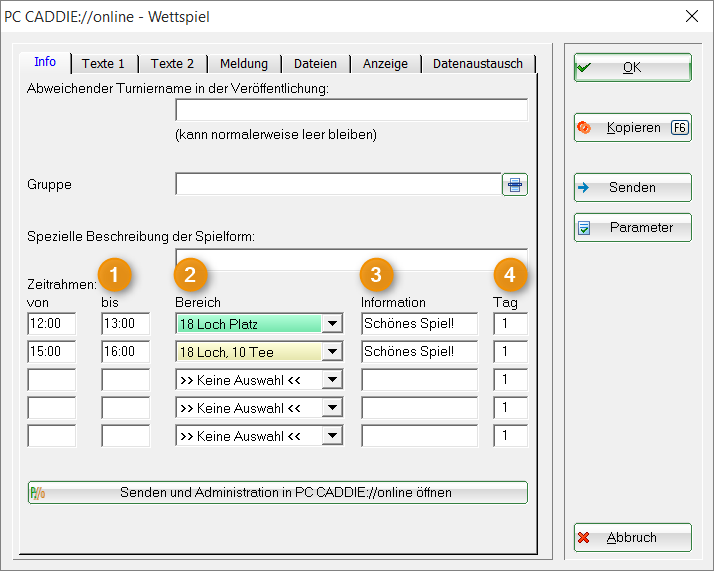Click Kopieren to copy

point(632,127)
